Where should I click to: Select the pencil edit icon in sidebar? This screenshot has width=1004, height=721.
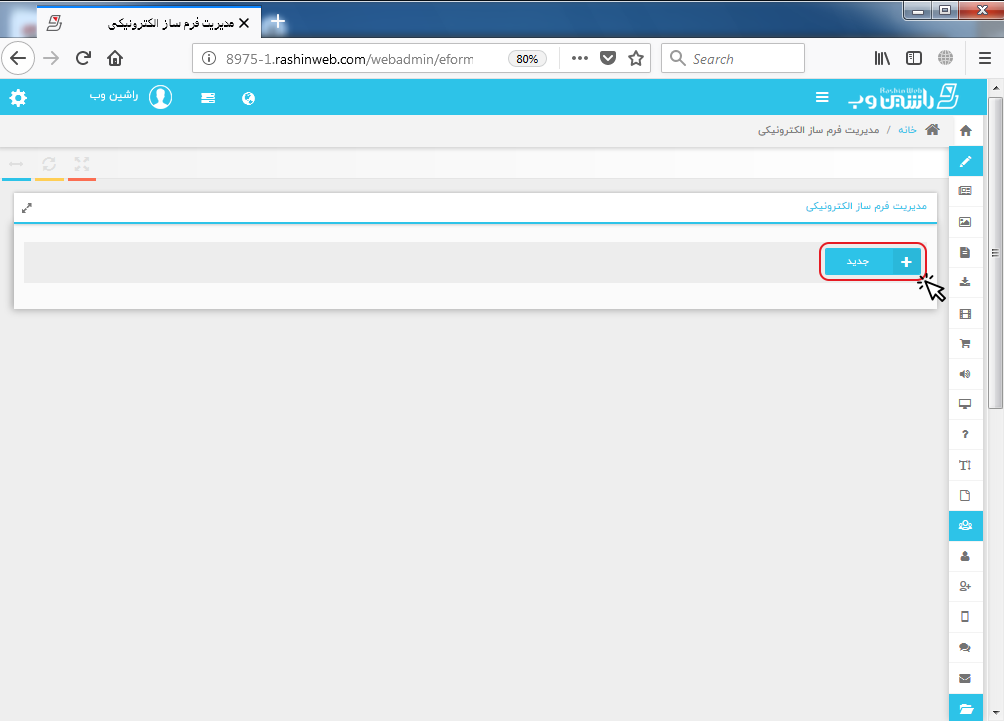click(x=966, y=161)
